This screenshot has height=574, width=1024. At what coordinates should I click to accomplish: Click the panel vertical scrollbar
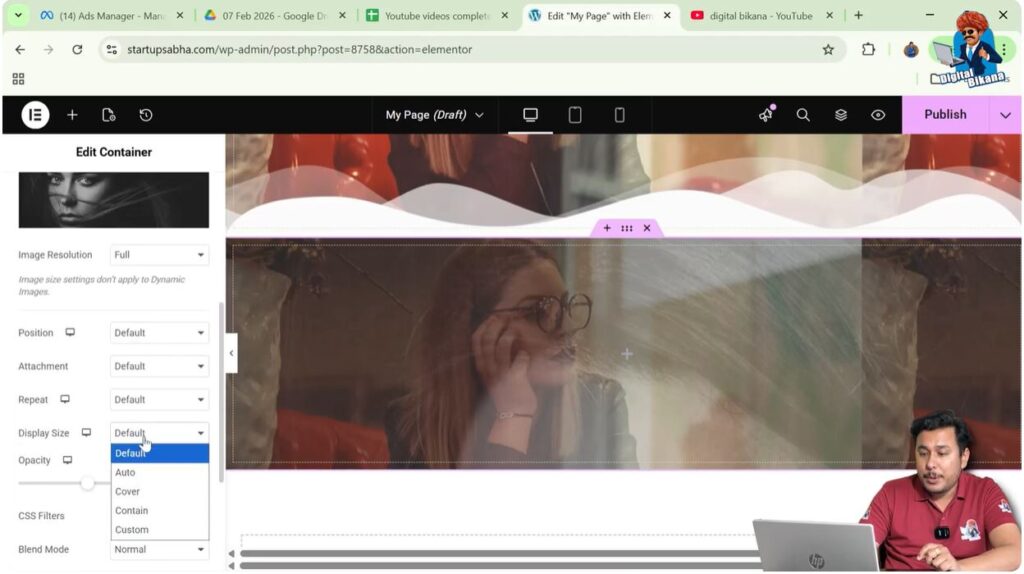point(221,392)
